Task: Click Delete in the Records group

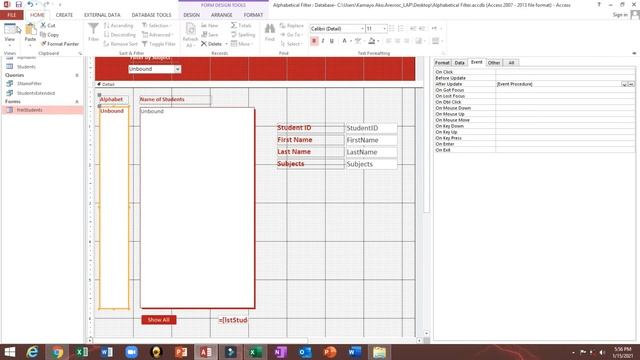Action: [x=211, y=44]
